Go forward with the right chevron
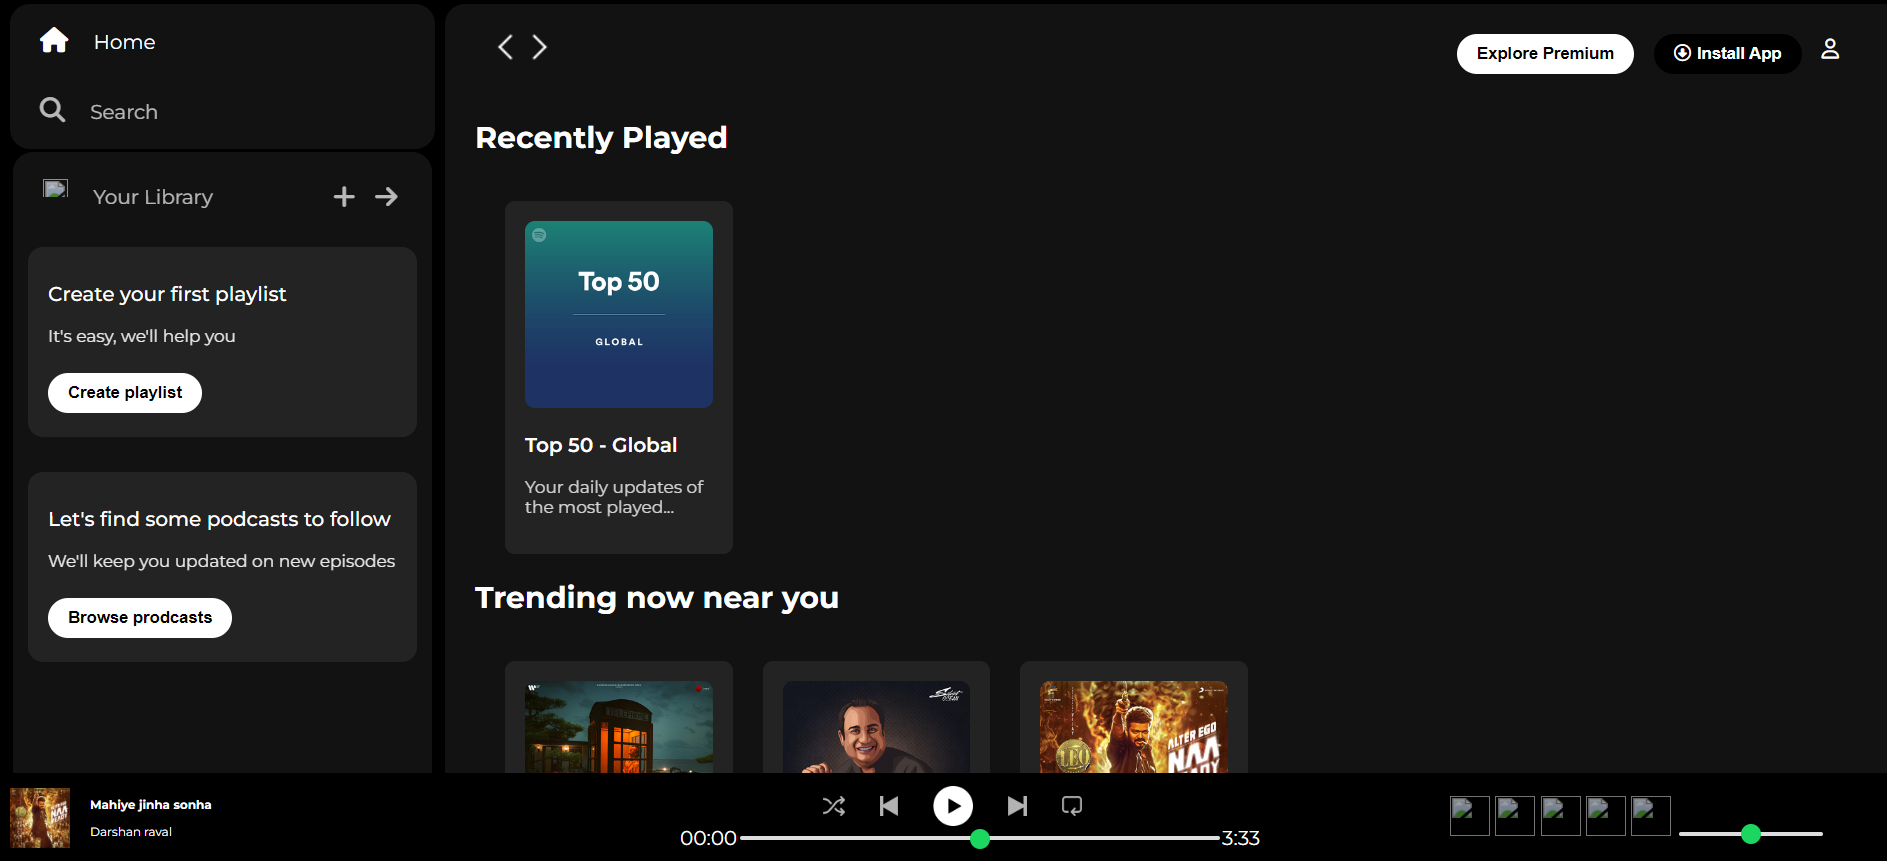 coord(540,47)
